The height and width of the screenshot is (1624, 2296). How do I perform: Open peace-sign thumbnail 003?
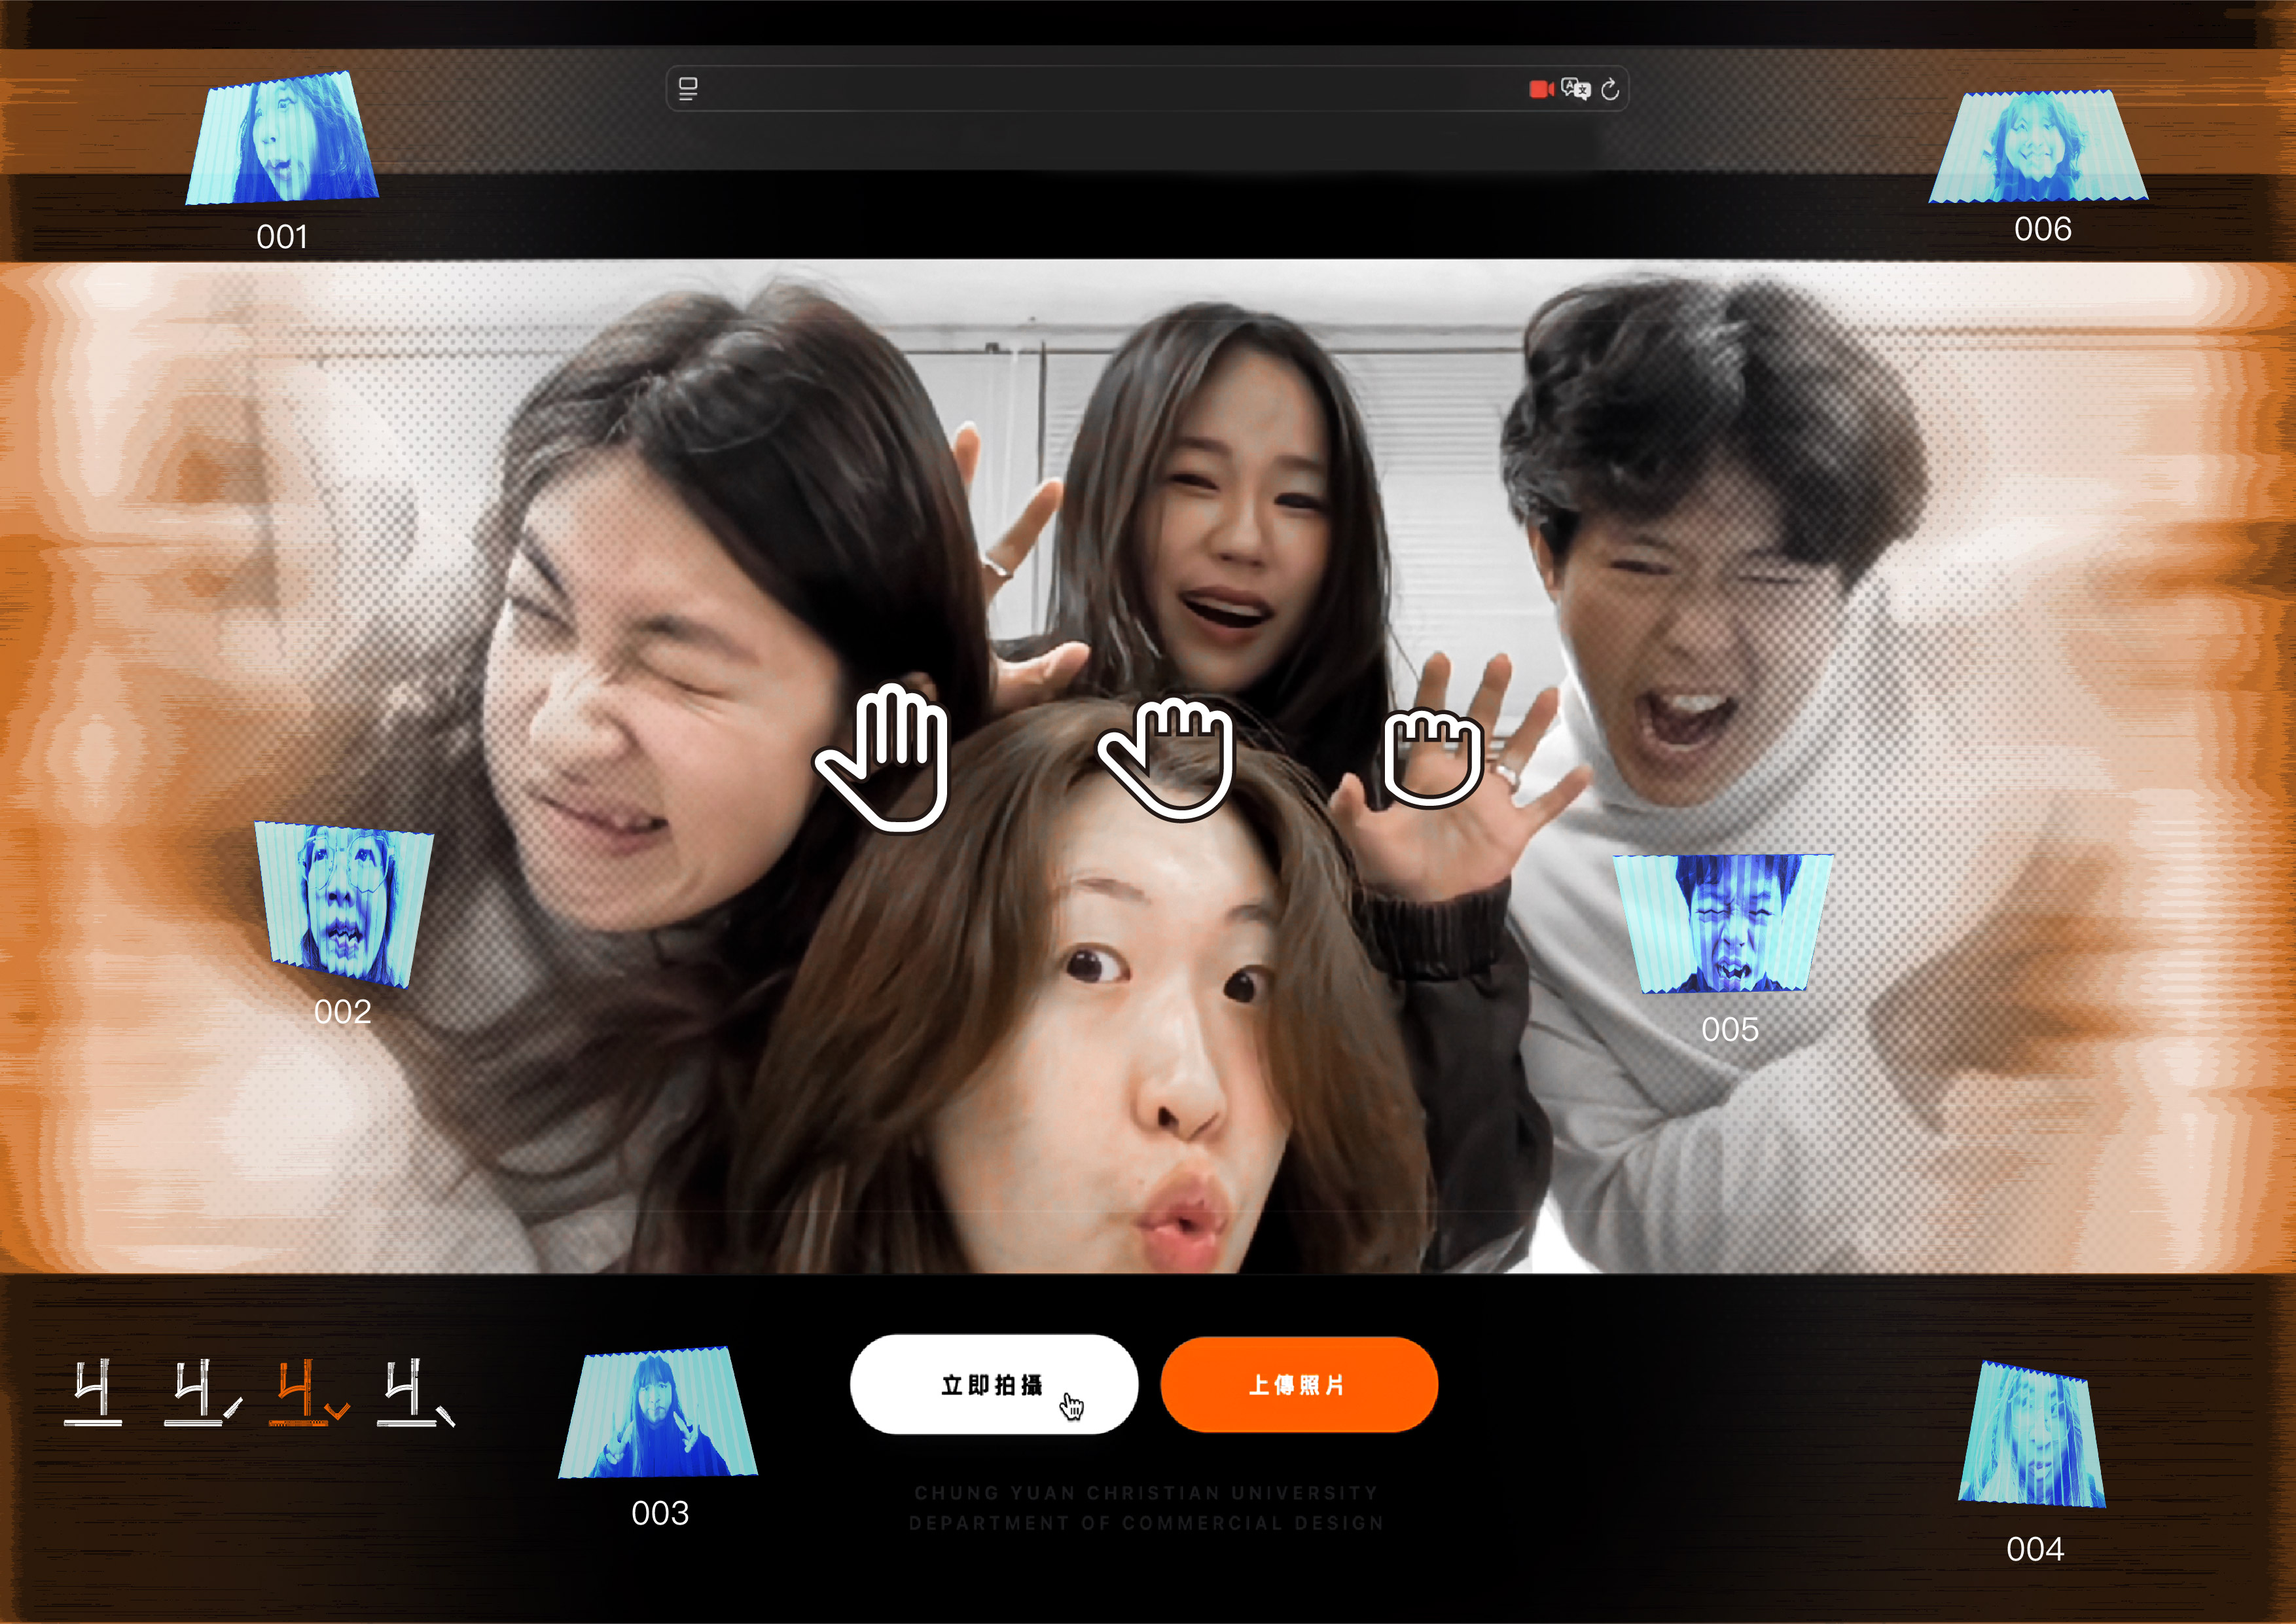[658, 1412]
